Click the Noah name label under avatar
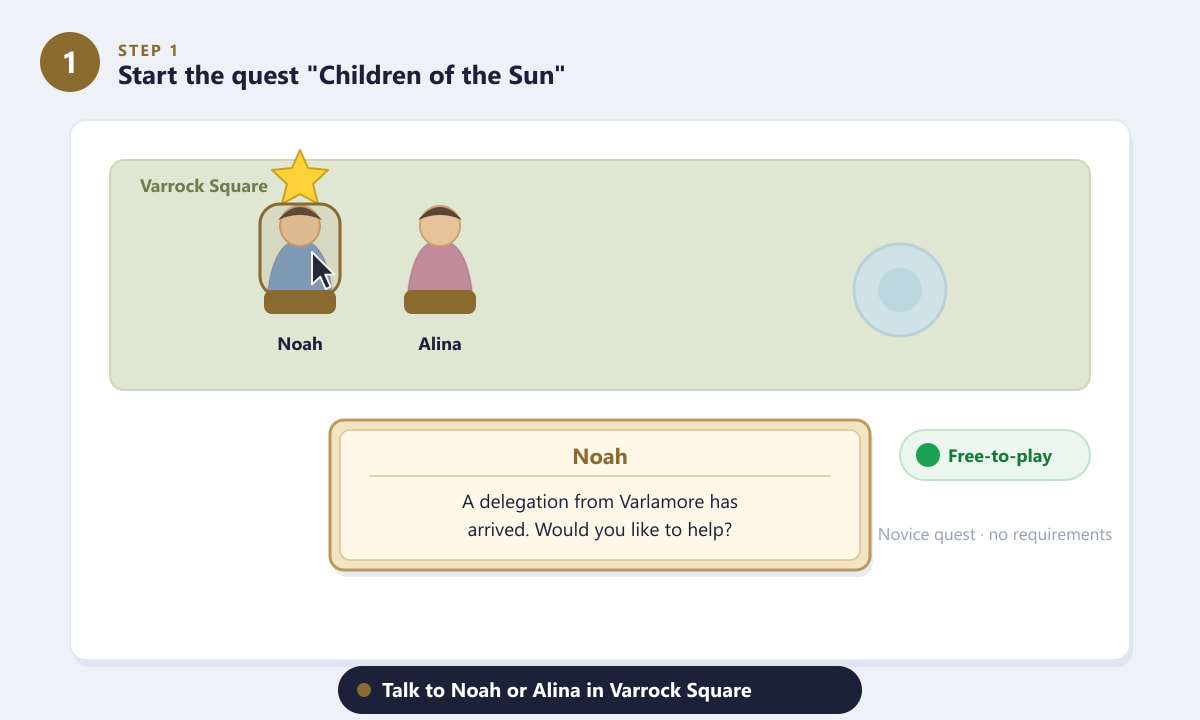Viewport: 1200px width, 720px height. pos(300,344)
